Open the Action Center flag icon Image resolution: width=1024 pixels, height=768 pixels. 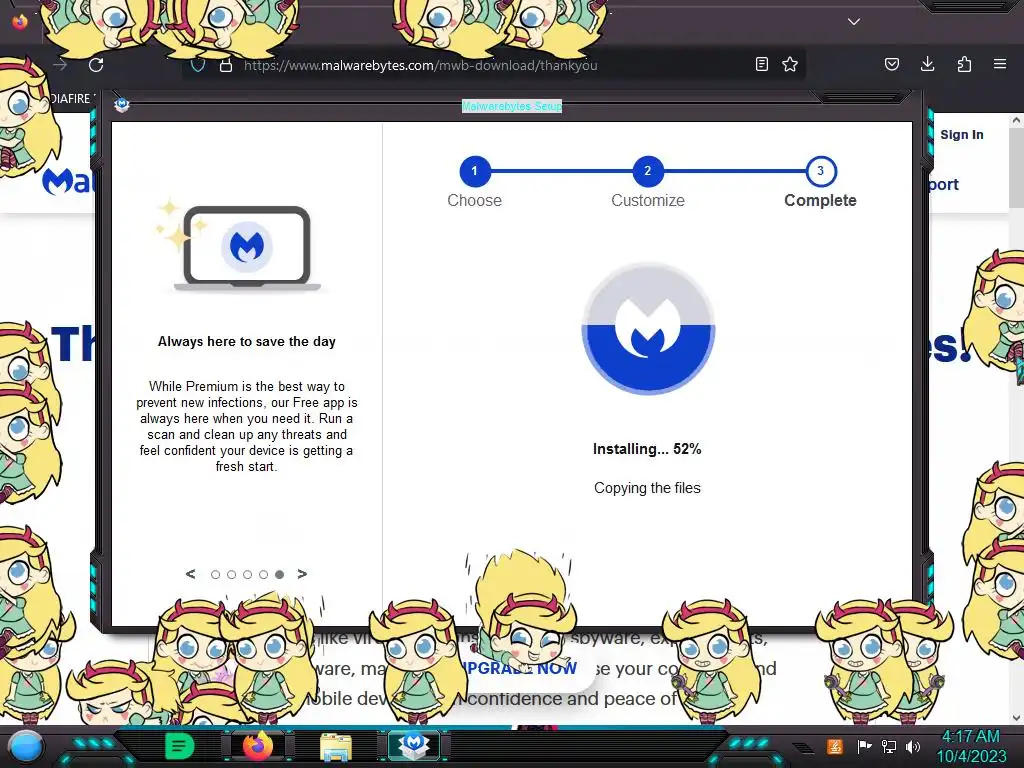(x=864, y=746)
